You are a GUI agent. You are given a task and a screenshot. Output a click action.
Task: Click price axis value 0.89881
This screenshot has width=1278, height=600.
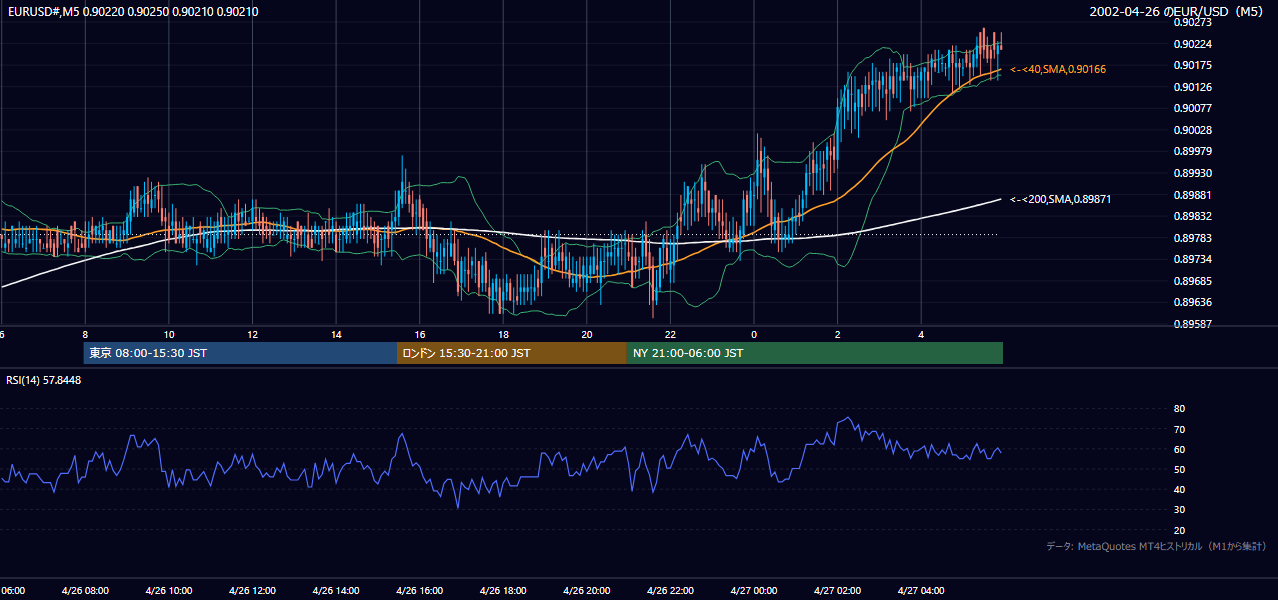coord(1193,195)
